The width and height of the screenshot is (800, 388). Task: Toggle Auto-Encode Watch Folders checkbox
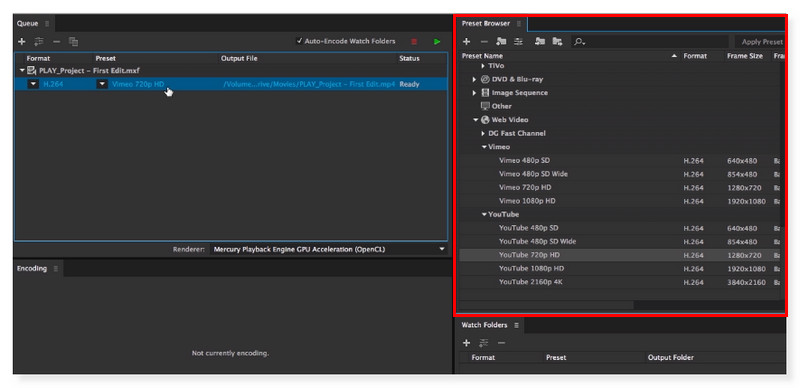pos(300,41)
